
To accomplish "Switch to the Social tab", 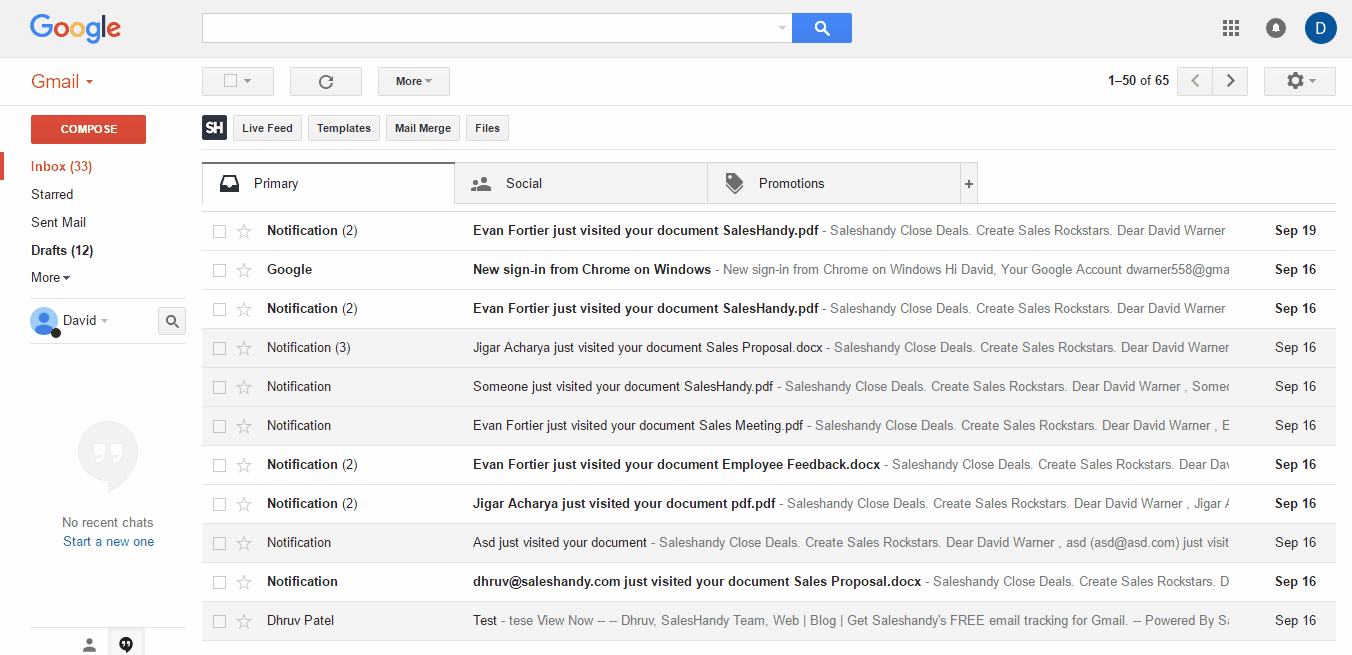I will [581, 184].
